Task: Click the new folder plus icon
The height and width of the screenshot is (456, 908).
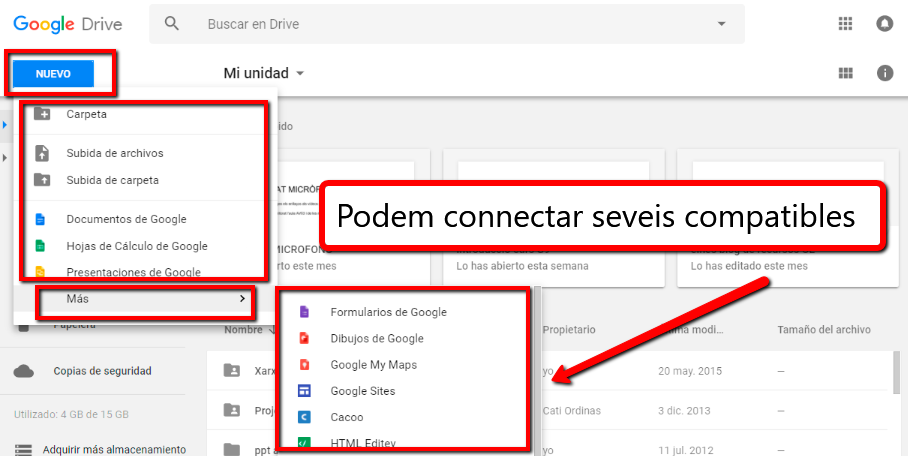Action: click(x=42, y=114)
